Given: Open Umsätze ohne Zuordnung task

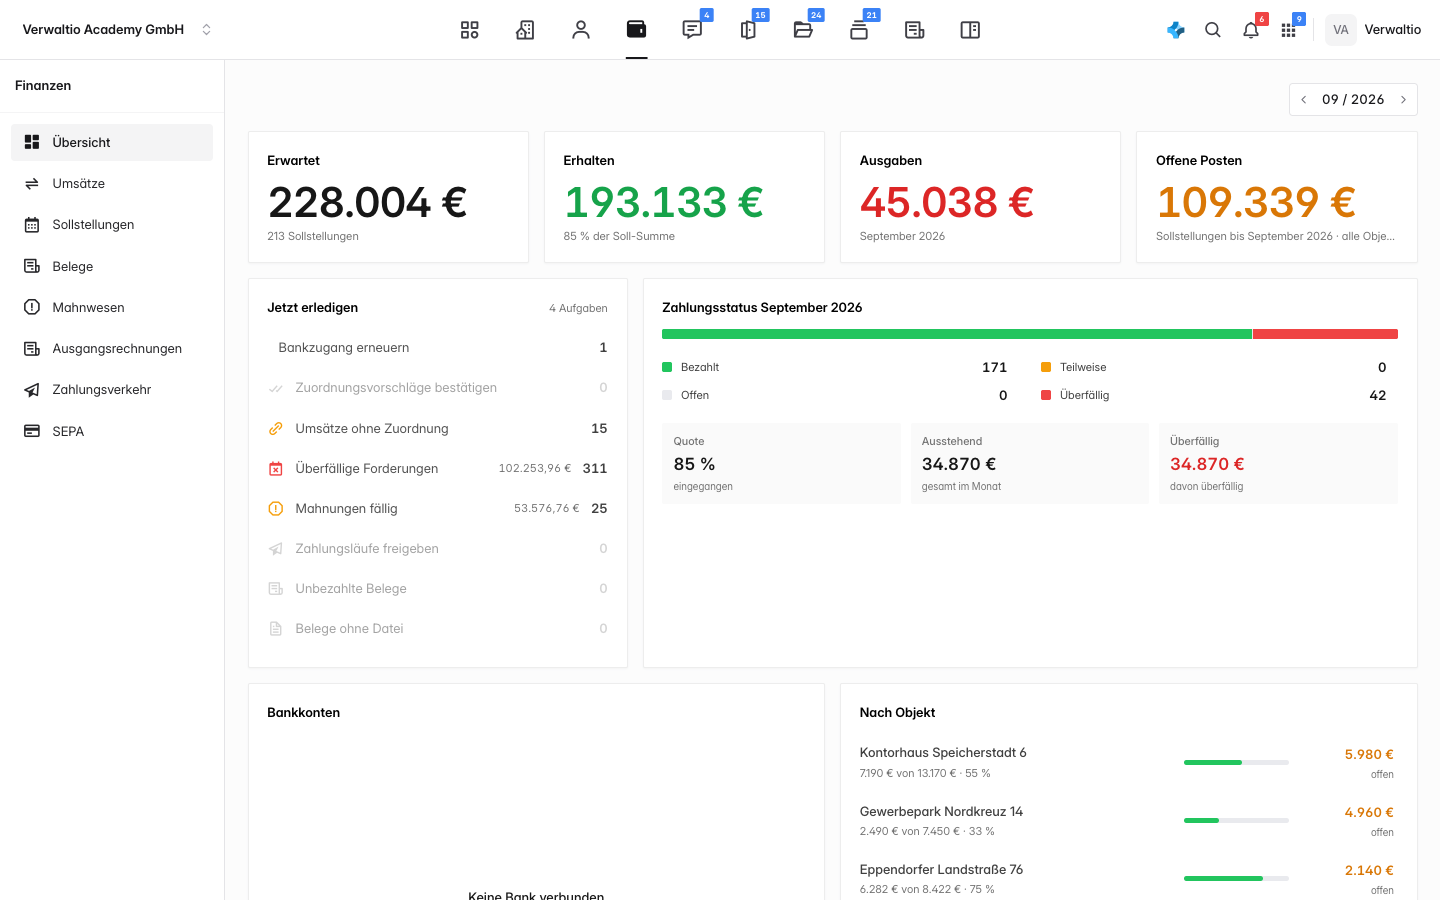Looking at the screenshot, I should pyautogui.click(x=438, y=428).
